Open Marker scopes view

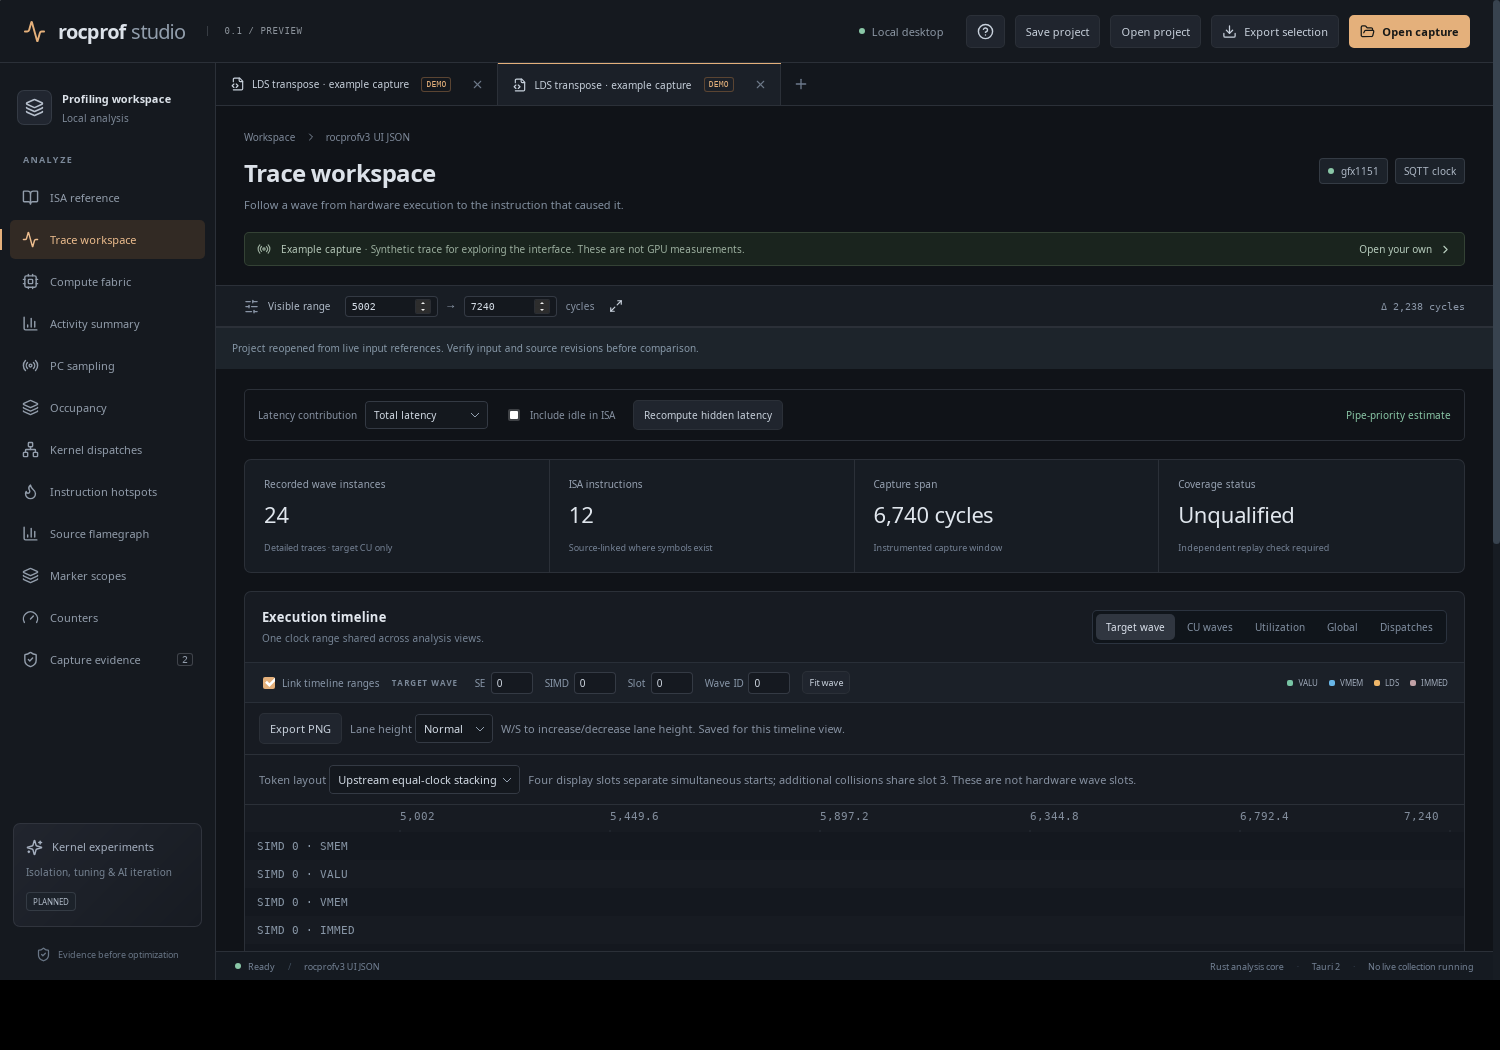[x=107, y=576]
